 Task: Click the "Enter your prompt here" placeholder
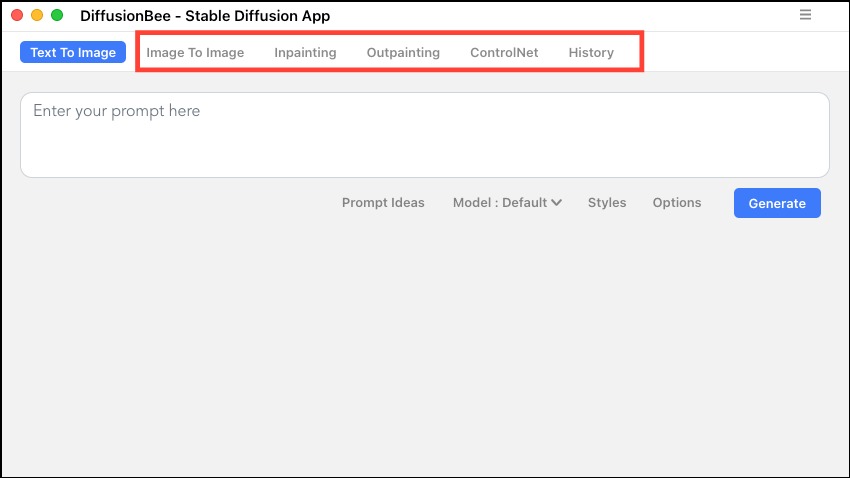[x=117, y=111]
